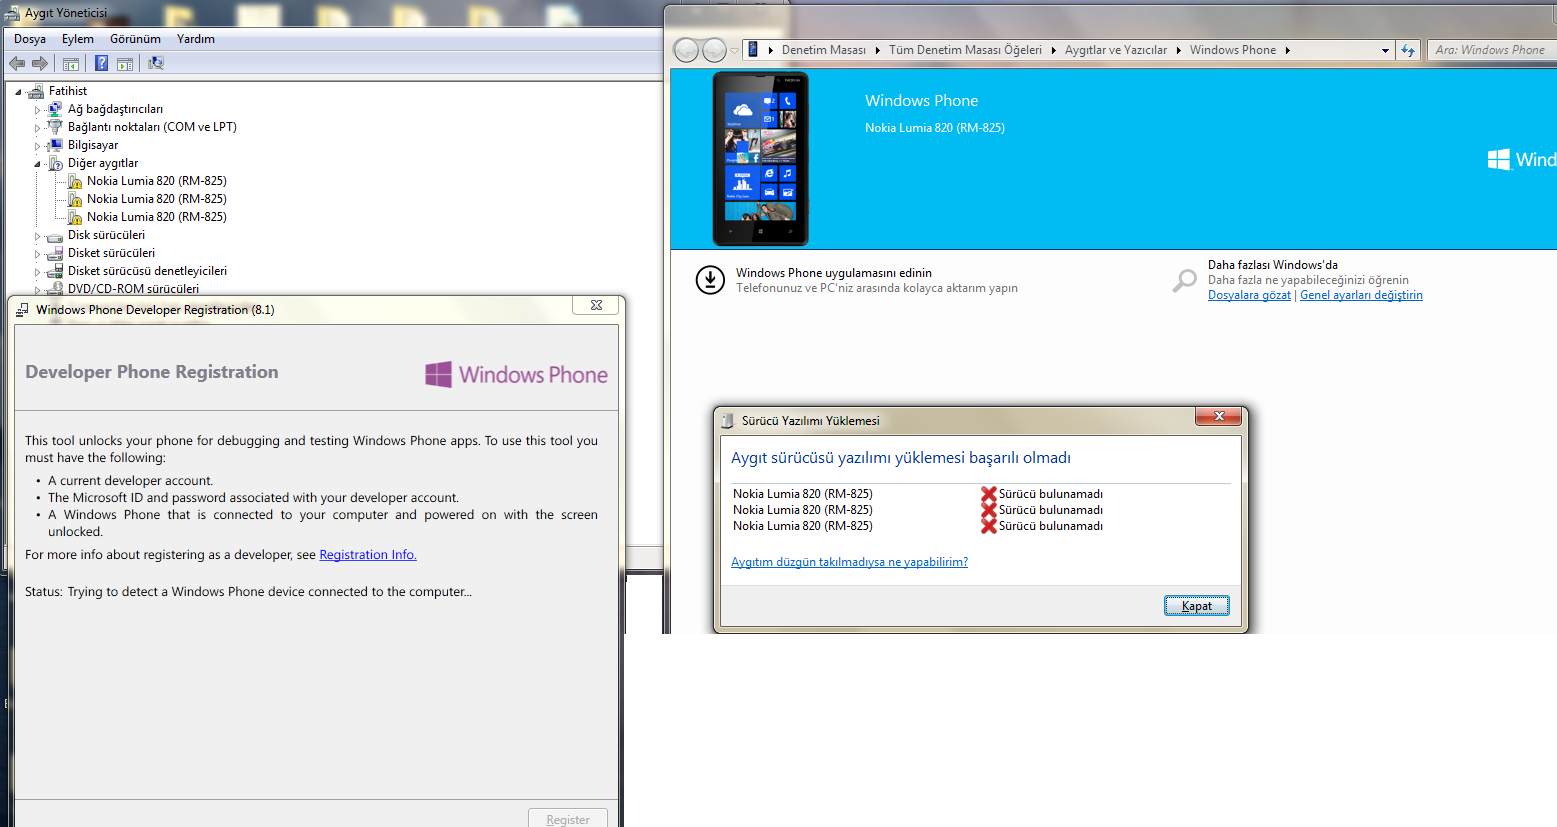Click the Aygıt Yöneticisi title bar icon
Screen dimensions: 1557x827
pos(12,13)
